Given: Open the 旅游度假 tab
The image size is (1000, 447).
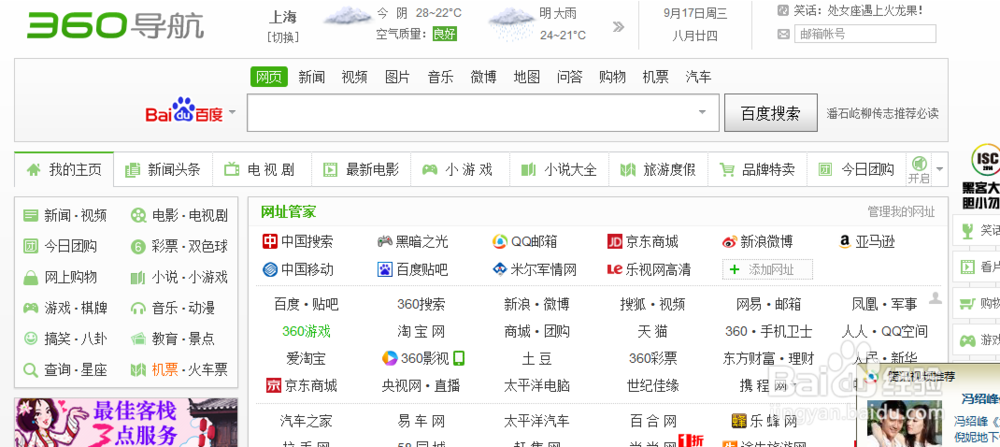Looking at the screenshot, I should pyautogui.click(x=658, y=170).
